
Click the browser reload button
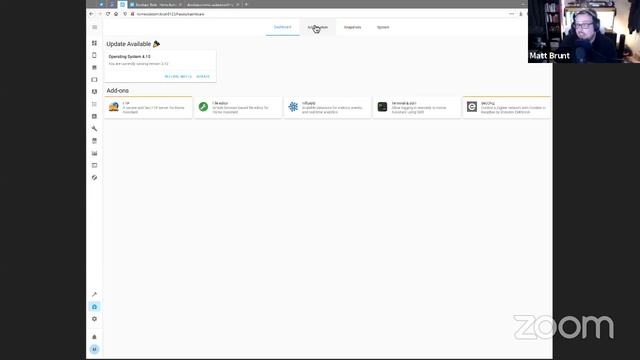tap(108, 14)
